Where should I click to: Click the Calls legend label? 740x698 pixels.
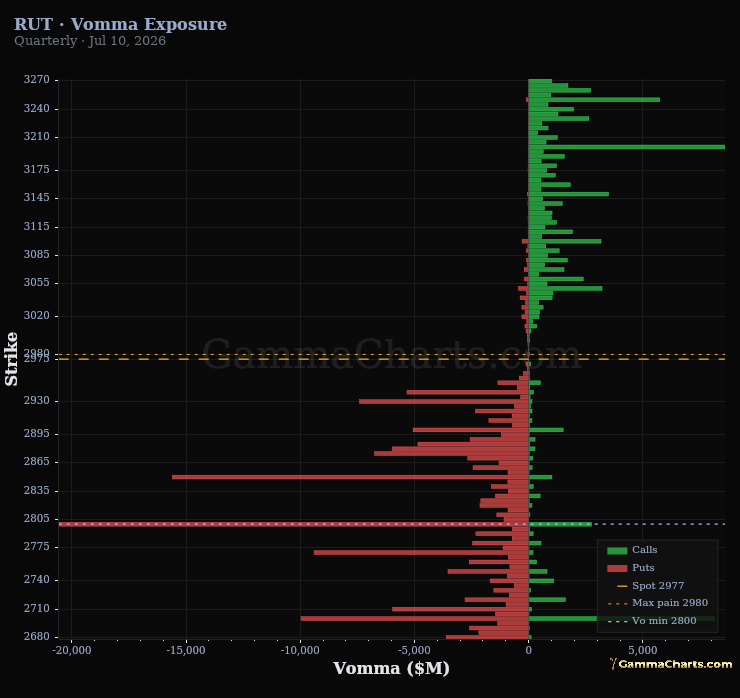[x=645, y=550]
